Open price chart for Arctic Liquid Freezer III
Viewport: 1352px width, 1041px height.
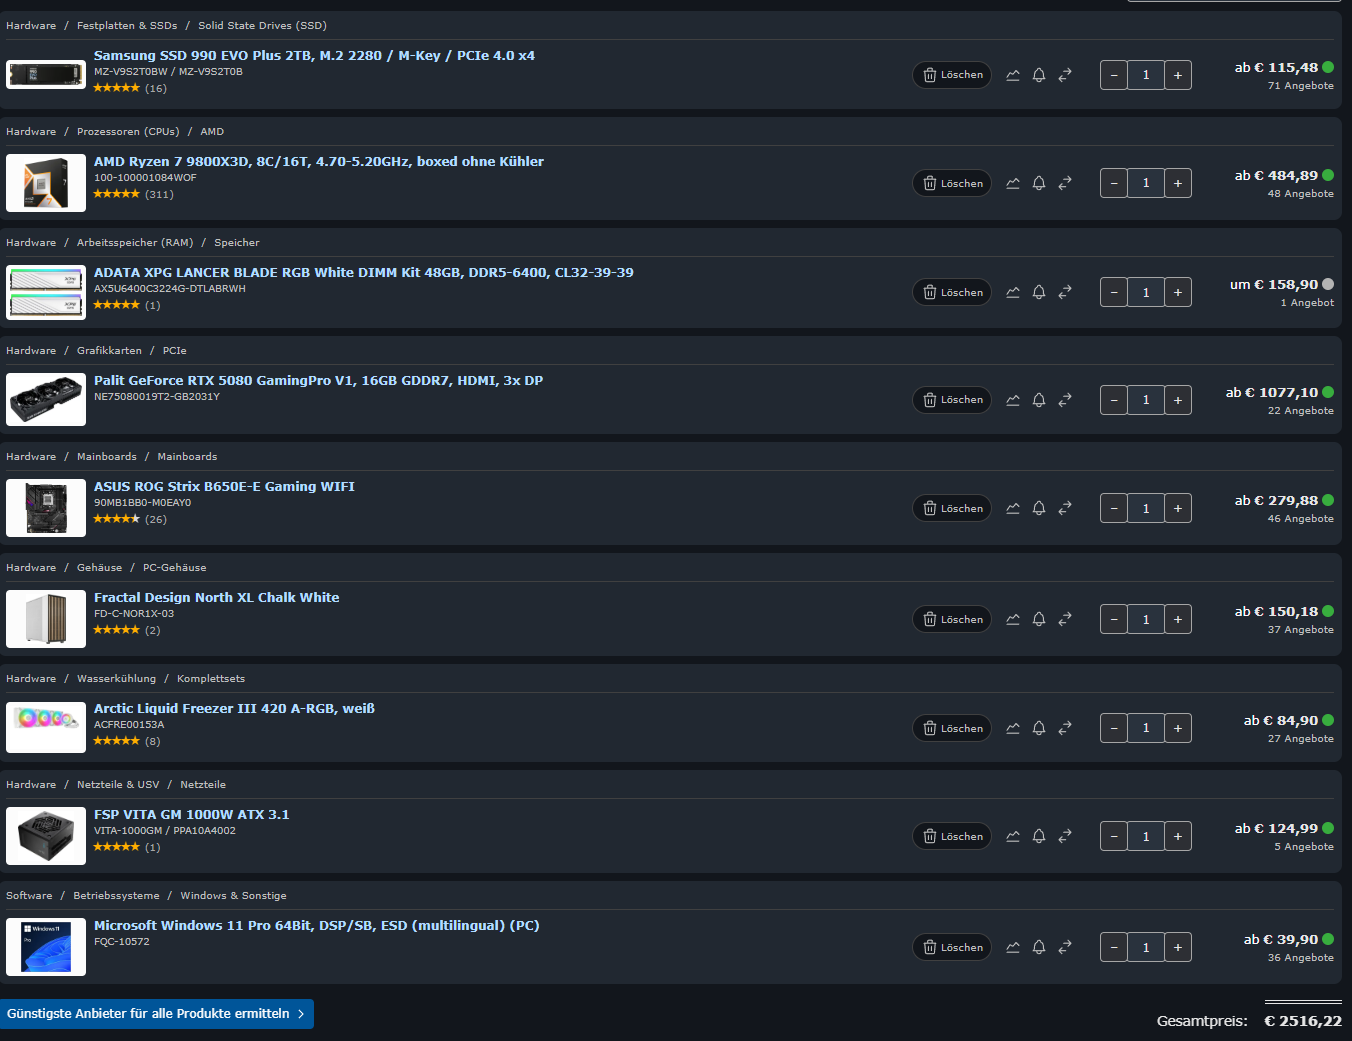[x=1013, y=728]
